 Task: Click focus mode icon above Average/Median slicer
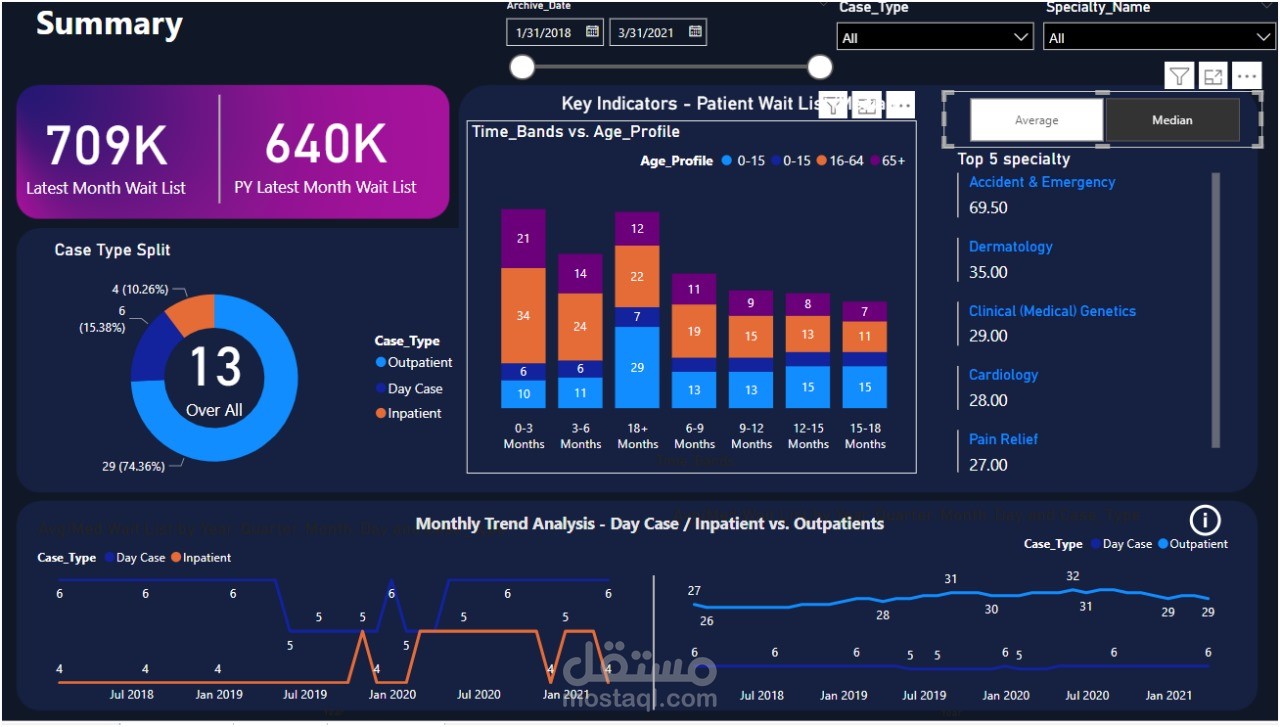point(1213,76)
